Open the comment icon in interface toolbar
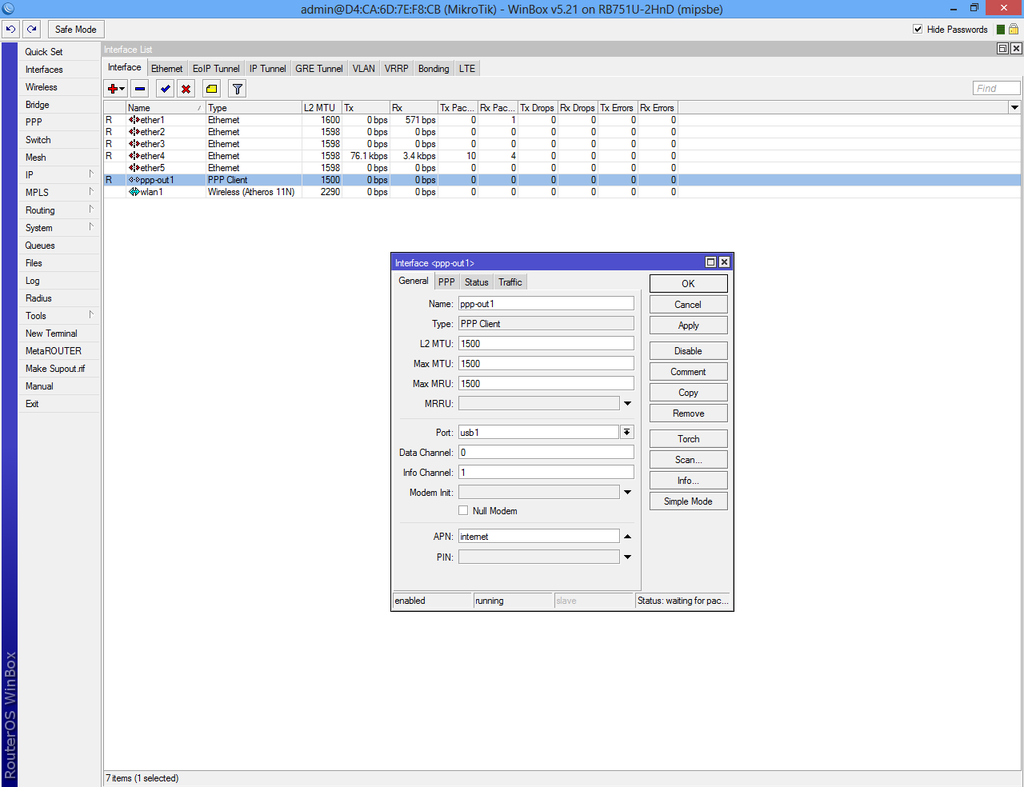Screen dimensions: 1024x787 (211, 89)
